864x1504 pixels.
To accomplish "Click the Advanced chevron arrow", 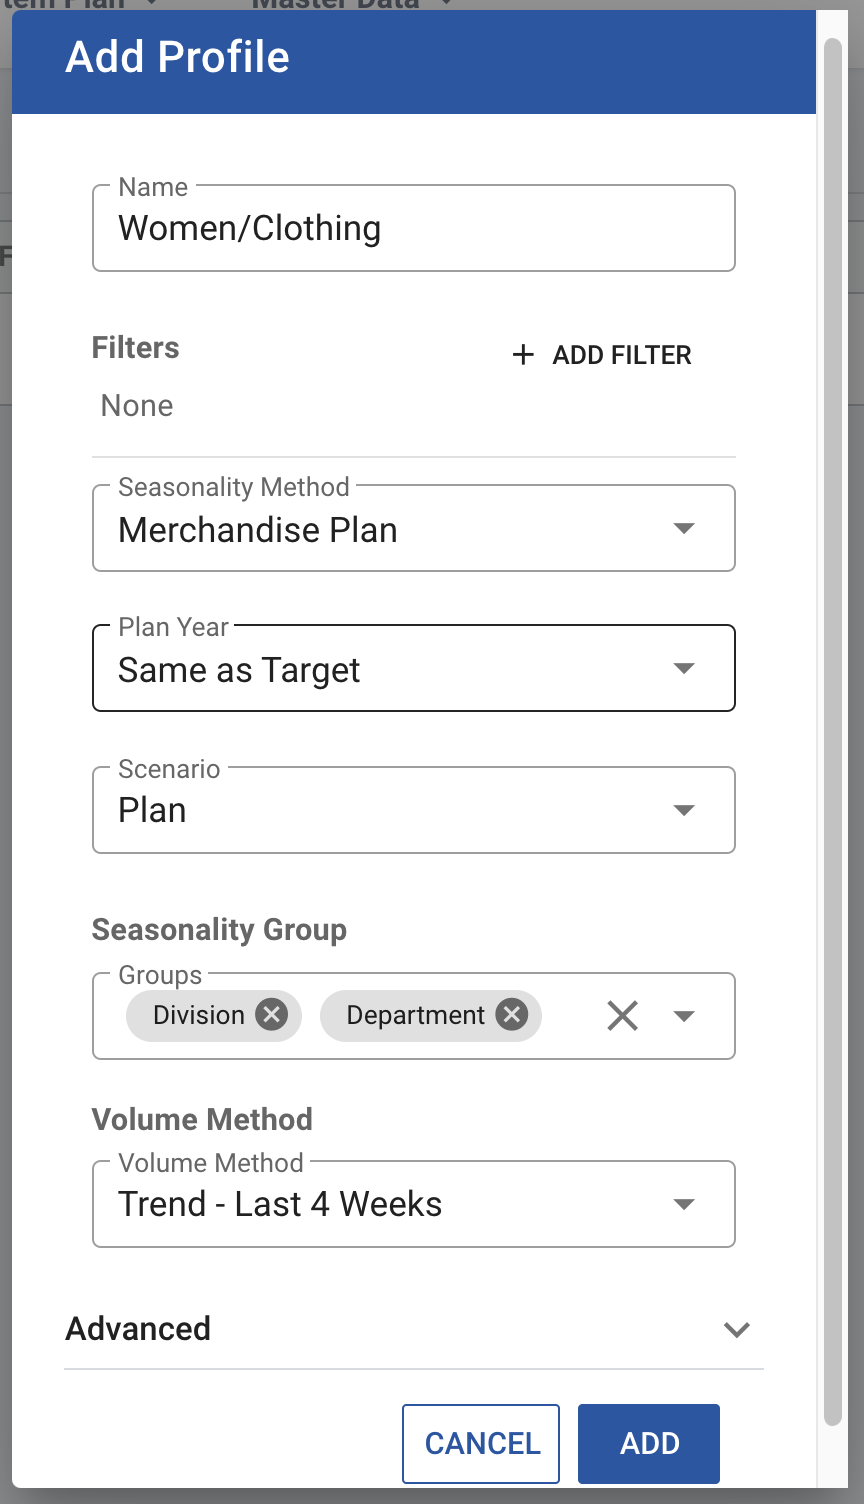I will tap(737, 1330).
